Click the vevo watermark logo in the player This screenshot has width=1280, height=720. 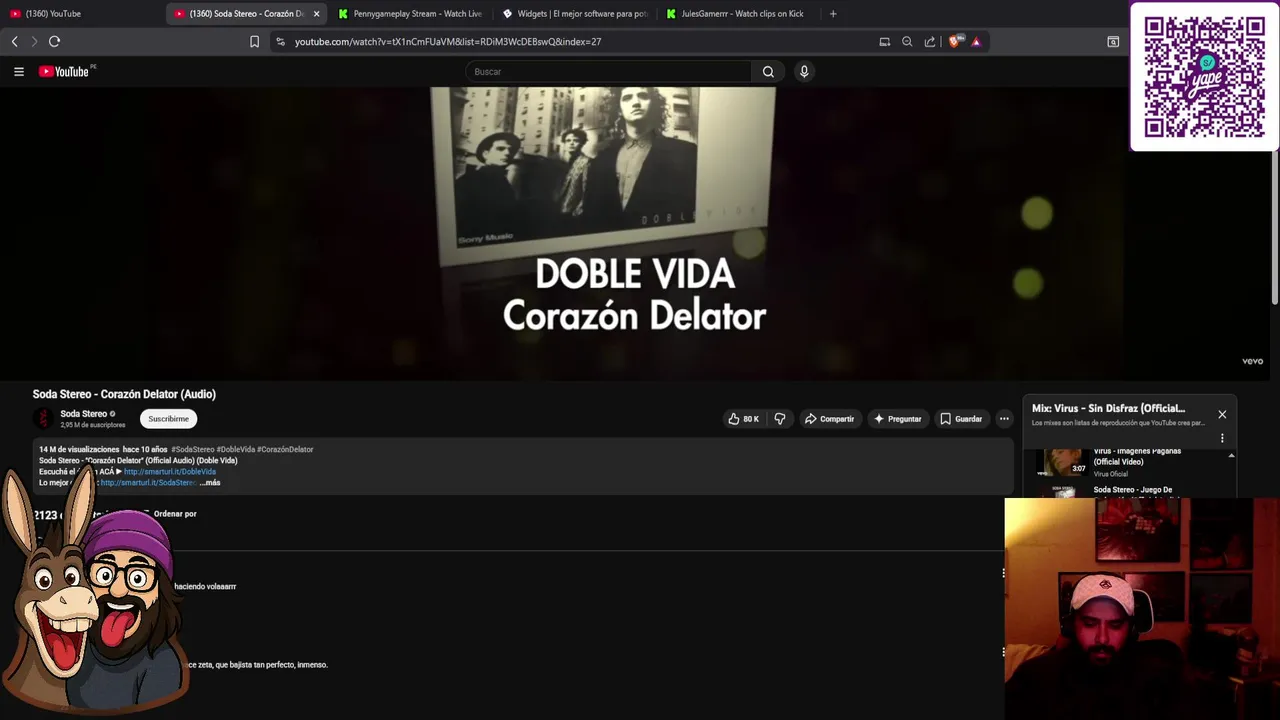1252,361
